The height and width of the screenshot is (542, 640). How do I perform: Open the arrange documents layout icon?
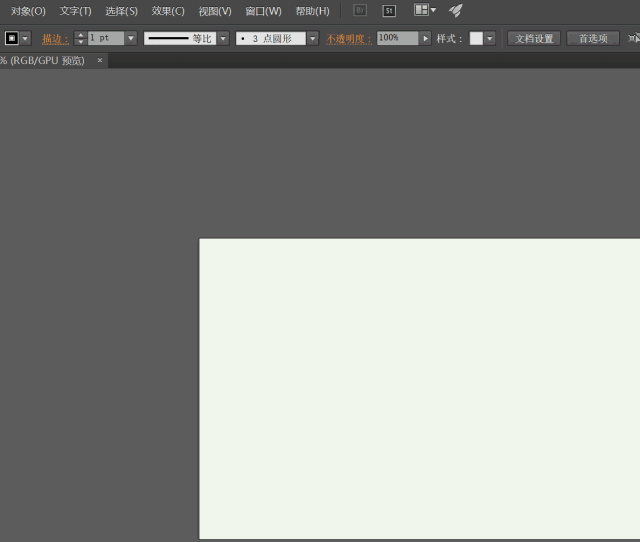424,10
